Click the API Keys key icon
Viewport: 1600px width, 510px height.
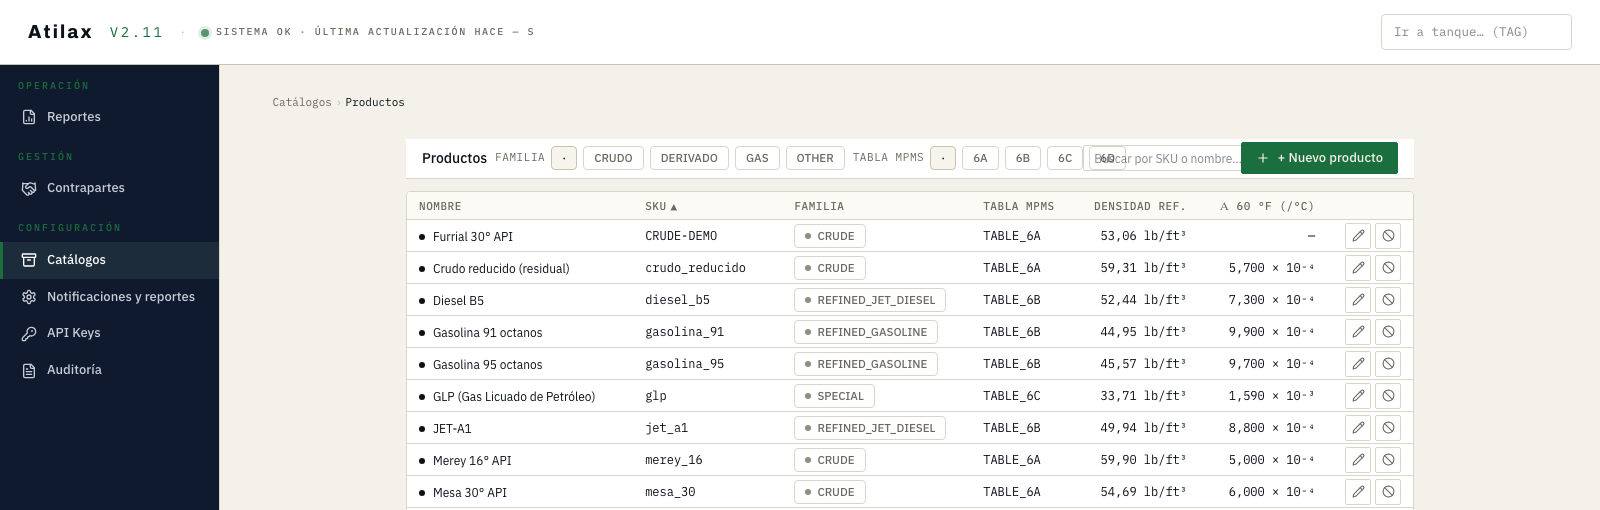pyautogui.click(x=29, y=333)
